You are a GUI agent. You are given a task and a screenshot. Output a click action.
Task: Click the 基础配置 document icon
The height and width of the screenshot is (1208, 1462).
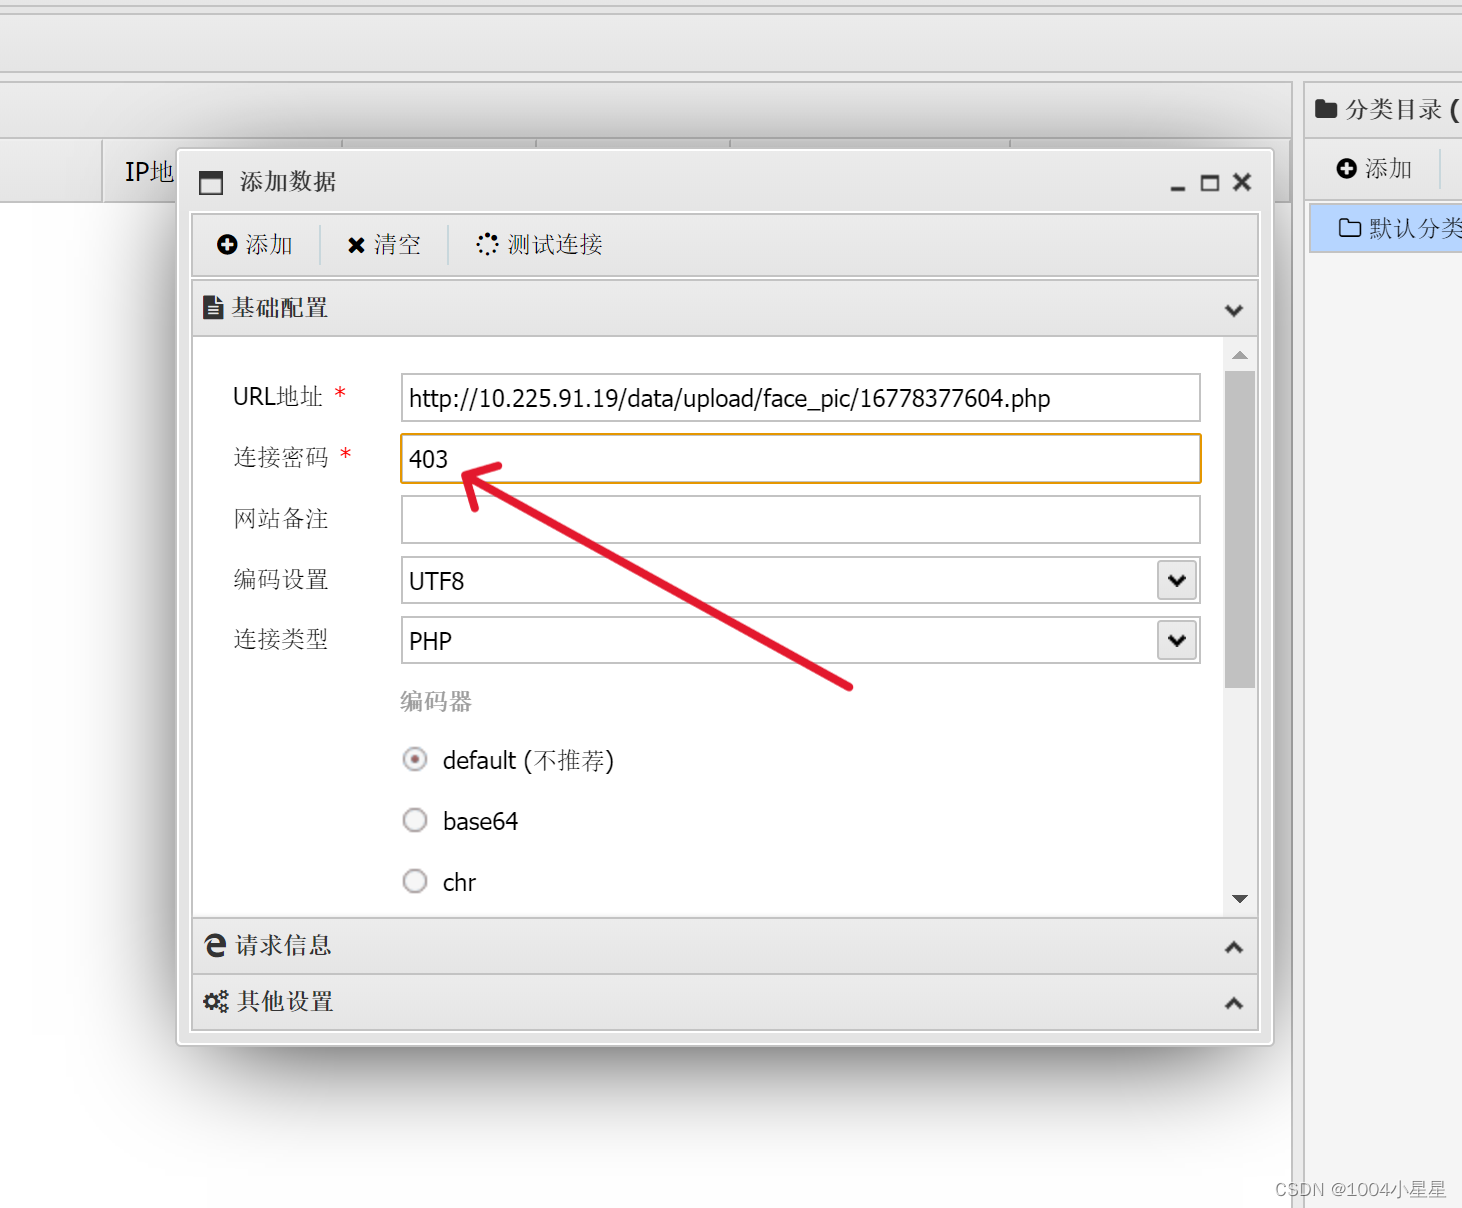point(213,307)
